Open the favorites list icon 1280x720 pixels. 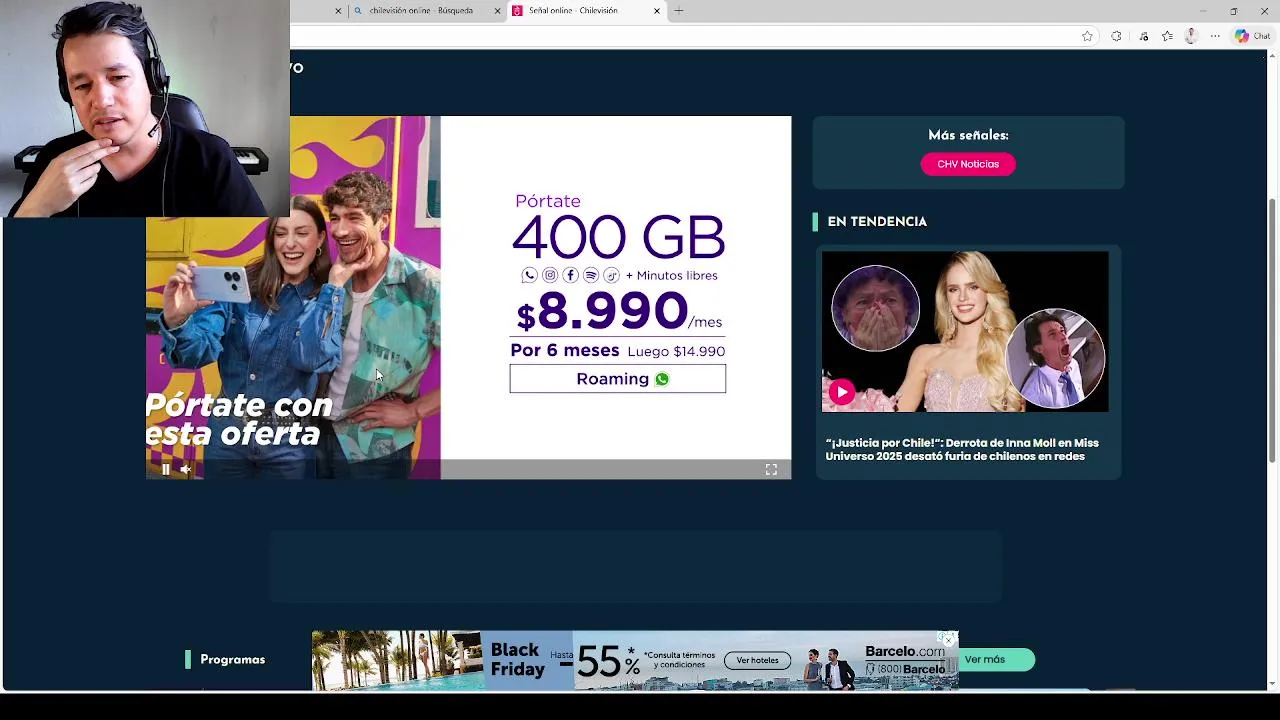1167,36
